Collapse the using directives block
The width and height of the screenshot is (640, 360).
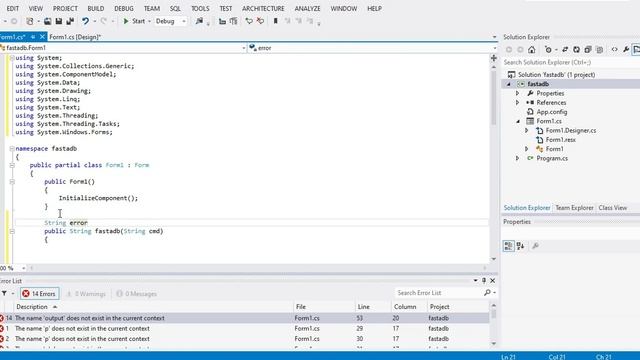click(12, 58)
